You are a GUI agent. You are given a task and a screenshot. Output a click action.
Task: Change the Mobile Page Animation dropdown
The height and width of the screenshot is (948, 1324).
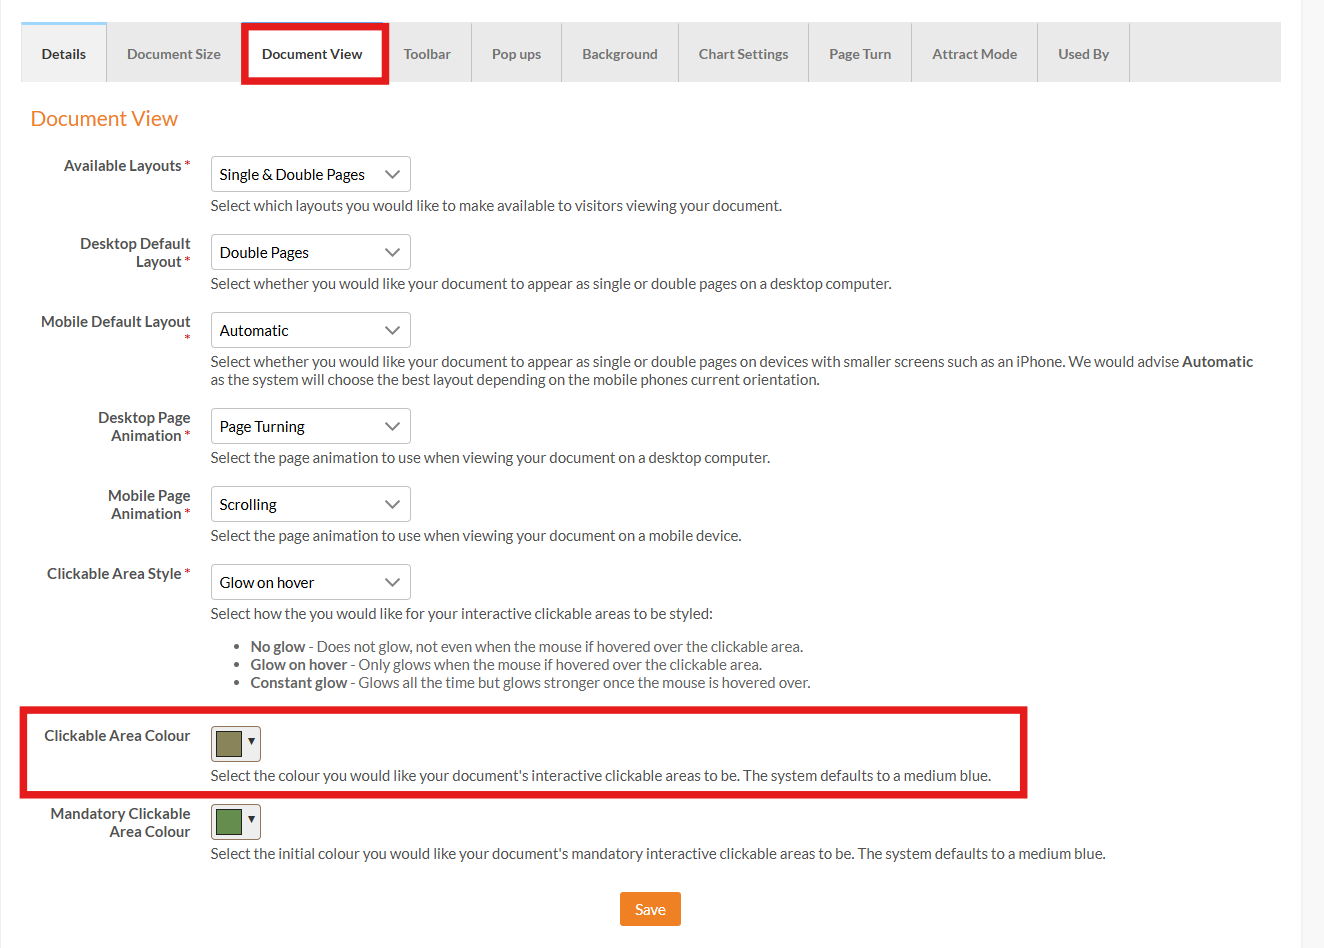tap(310, 504)
